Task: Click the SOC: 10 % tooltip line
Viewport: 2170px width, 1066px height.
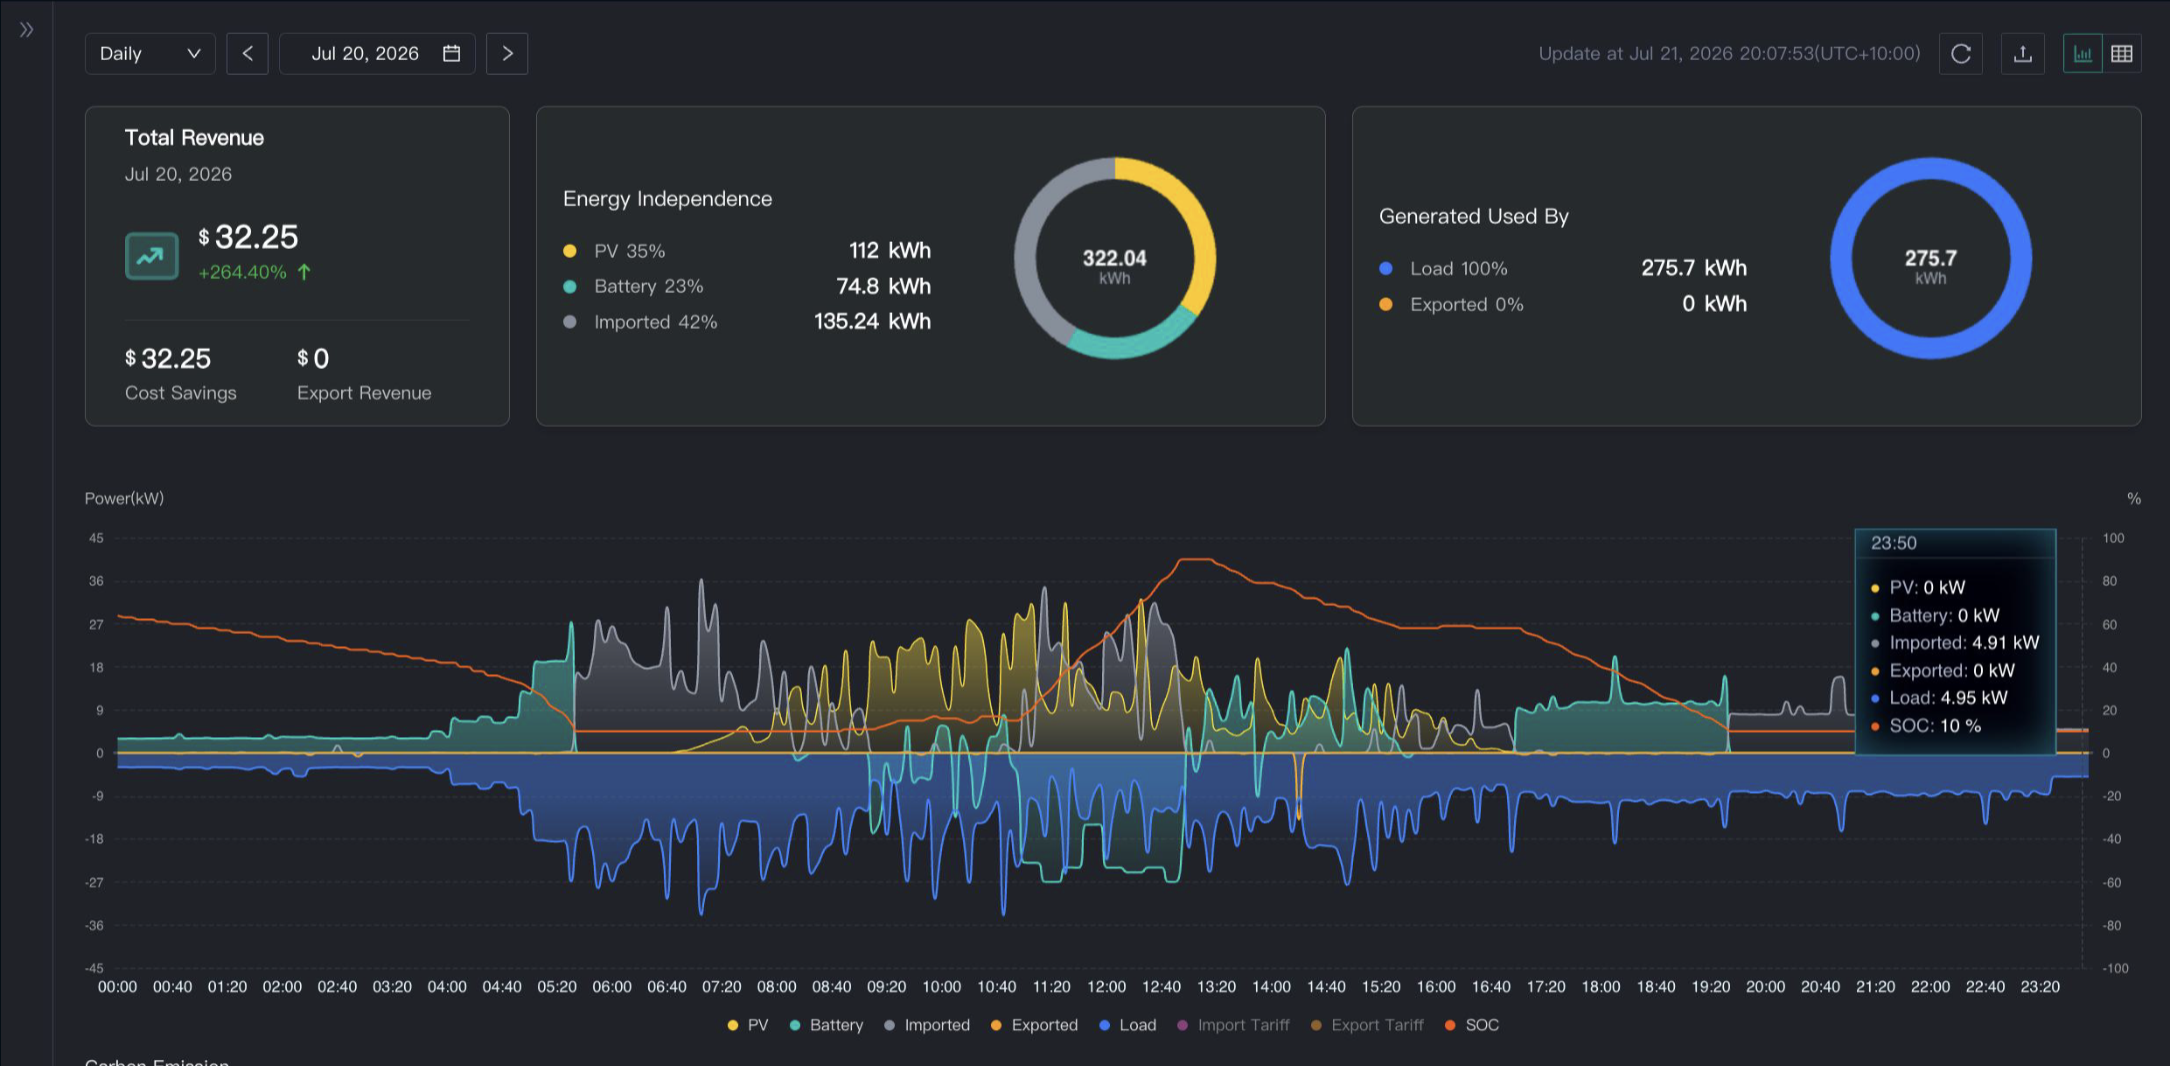Action: point(1926,726)
